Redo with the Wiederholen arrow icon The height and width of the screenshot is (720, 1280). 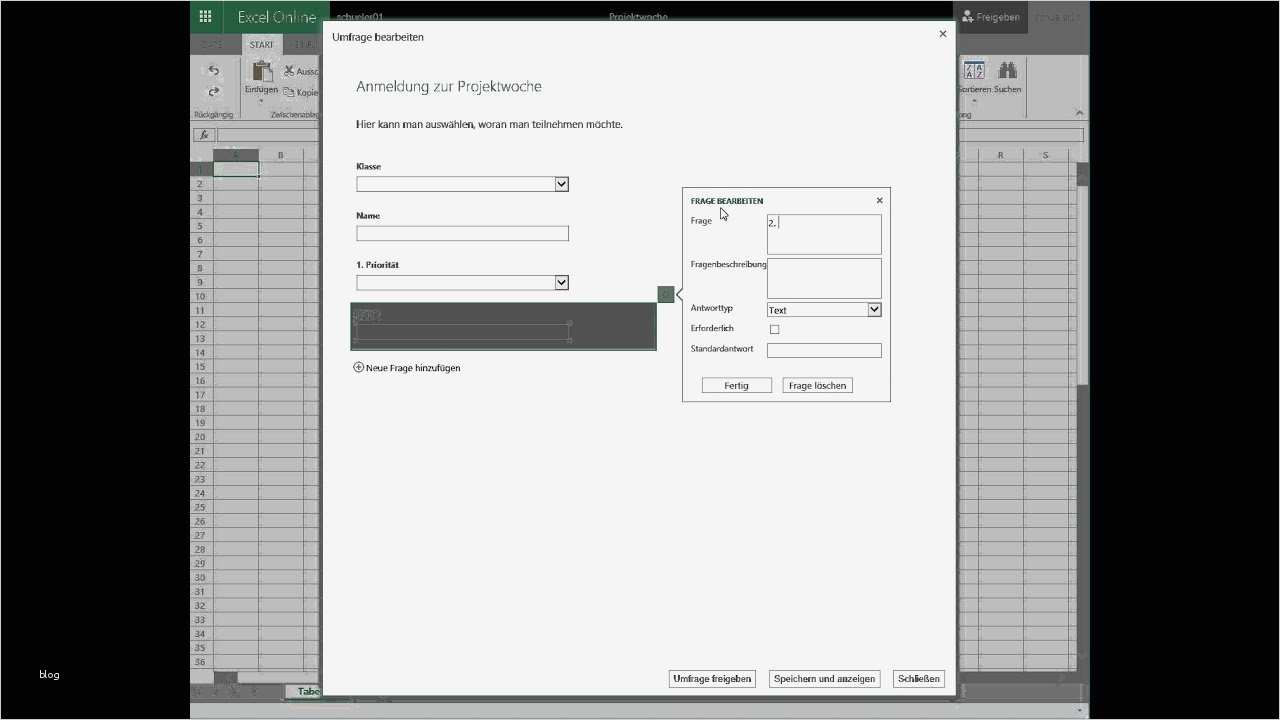click(x=213, y=91)
